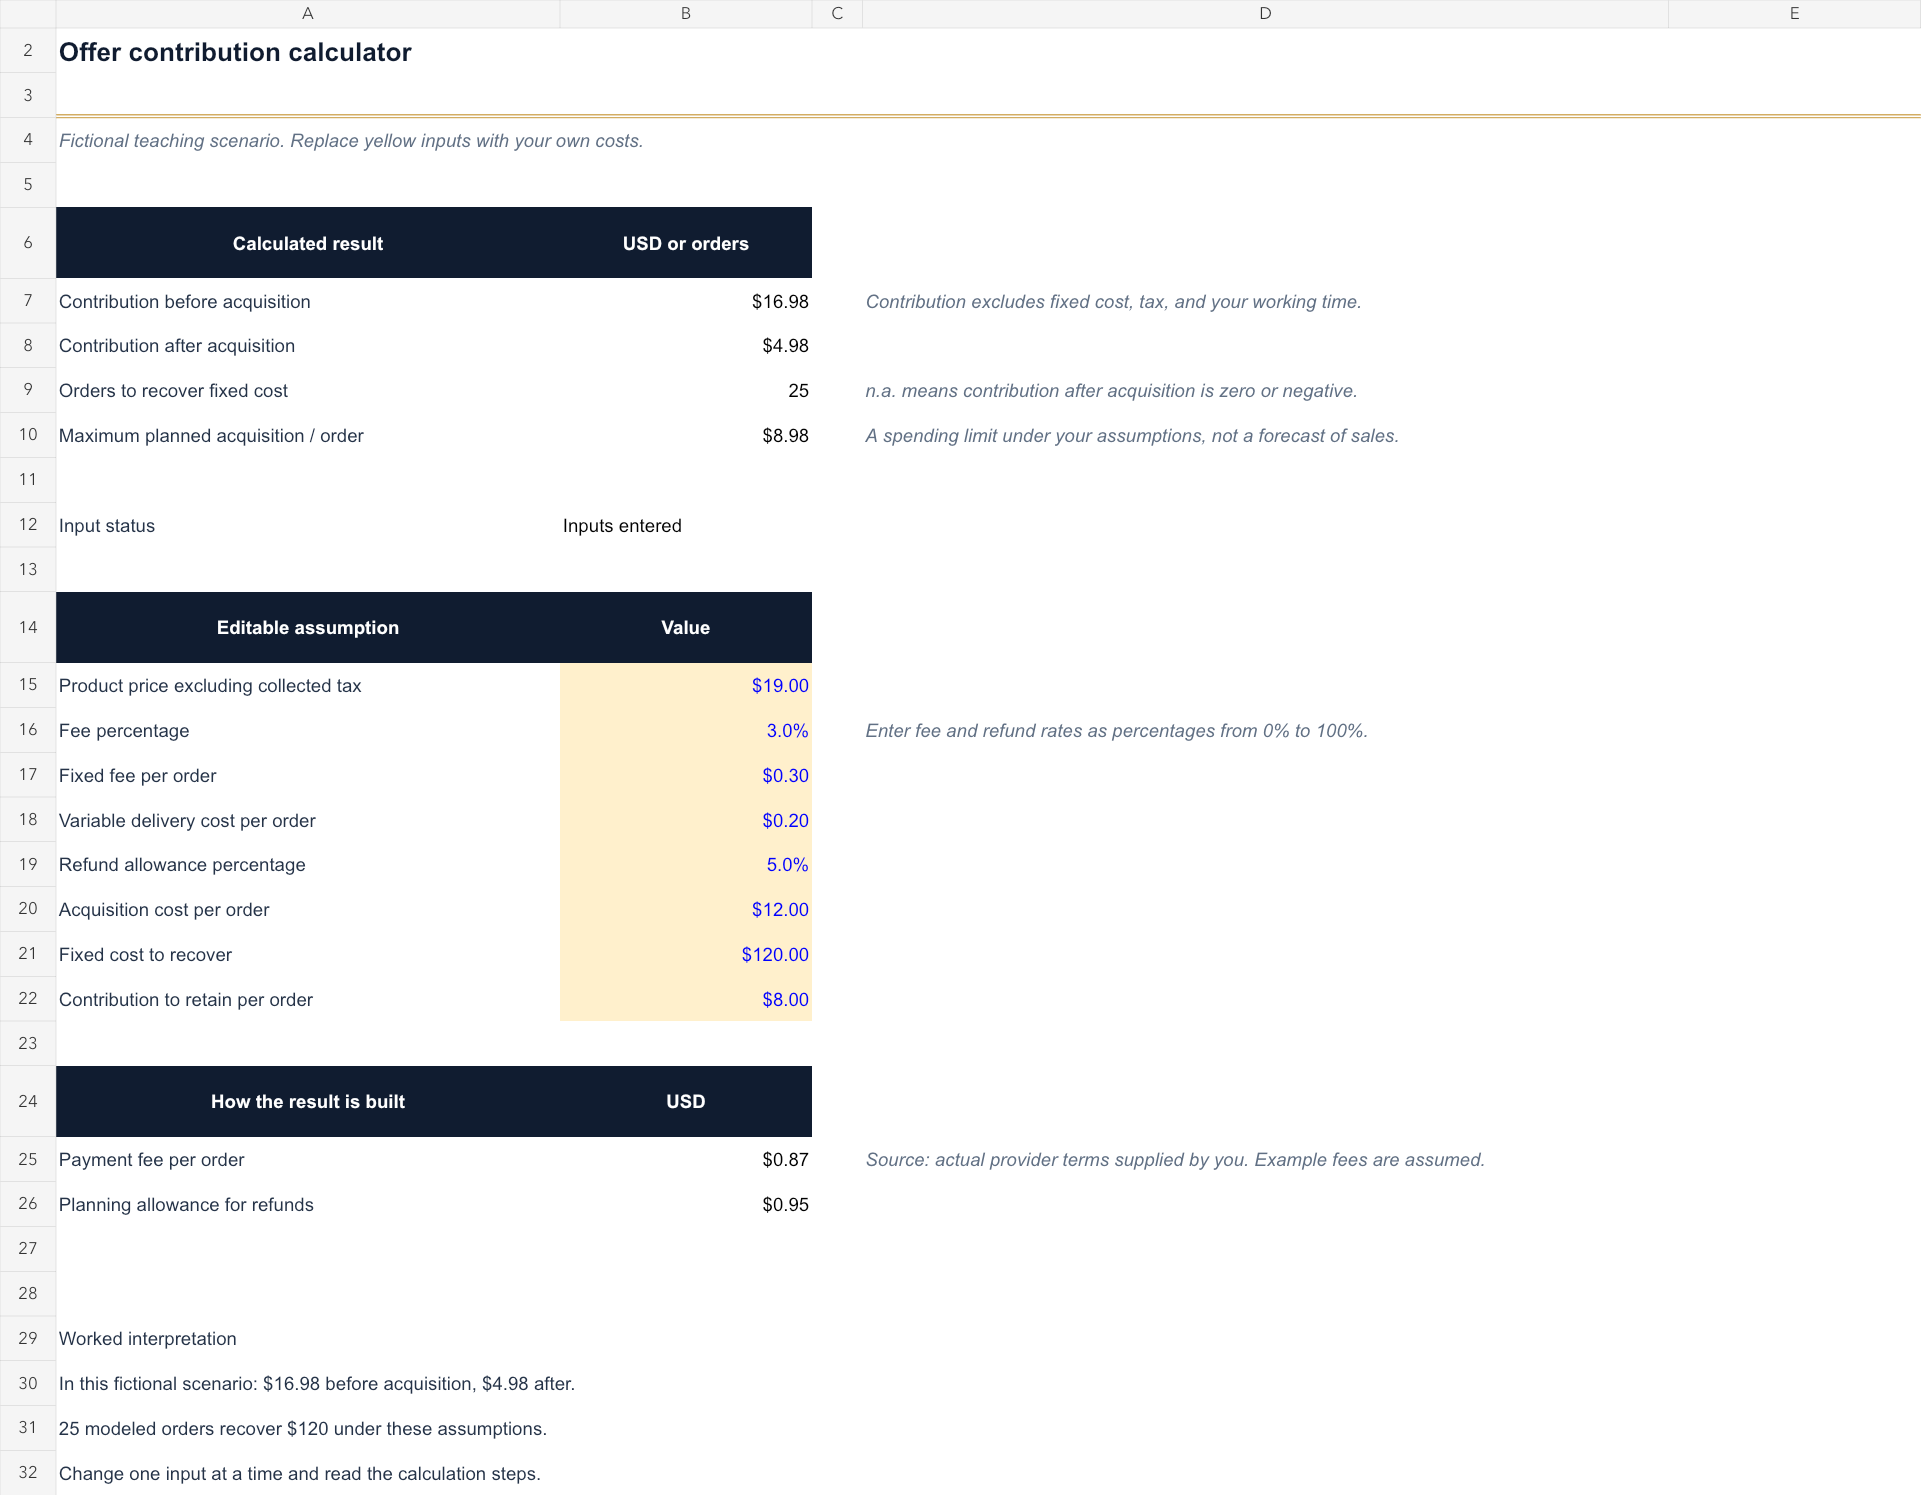Click the 'A spending limit under your assumptions' note
The height and width of the screenshot is (1495, 1921).
pos(1132,436)
